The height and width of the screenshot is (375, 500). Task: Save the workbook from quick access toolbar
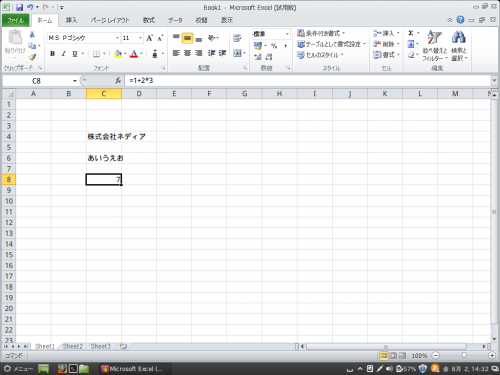(x=19, y=7)
